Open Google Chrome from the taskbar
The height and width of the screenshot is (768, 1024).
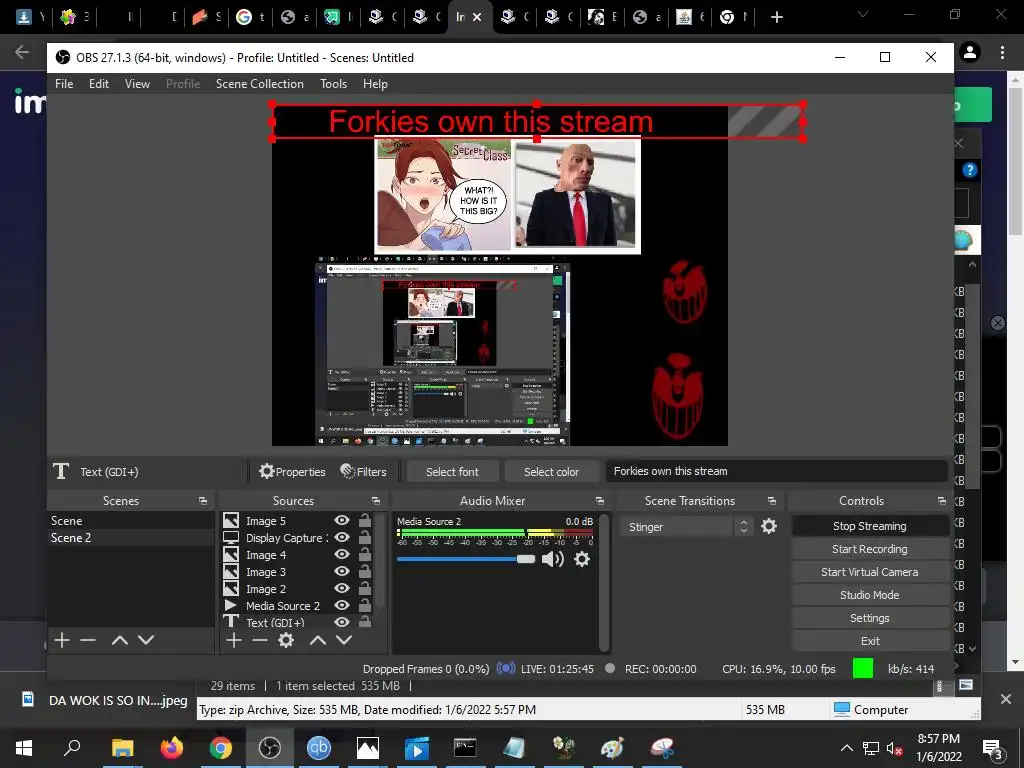click(x=221, y=747)
